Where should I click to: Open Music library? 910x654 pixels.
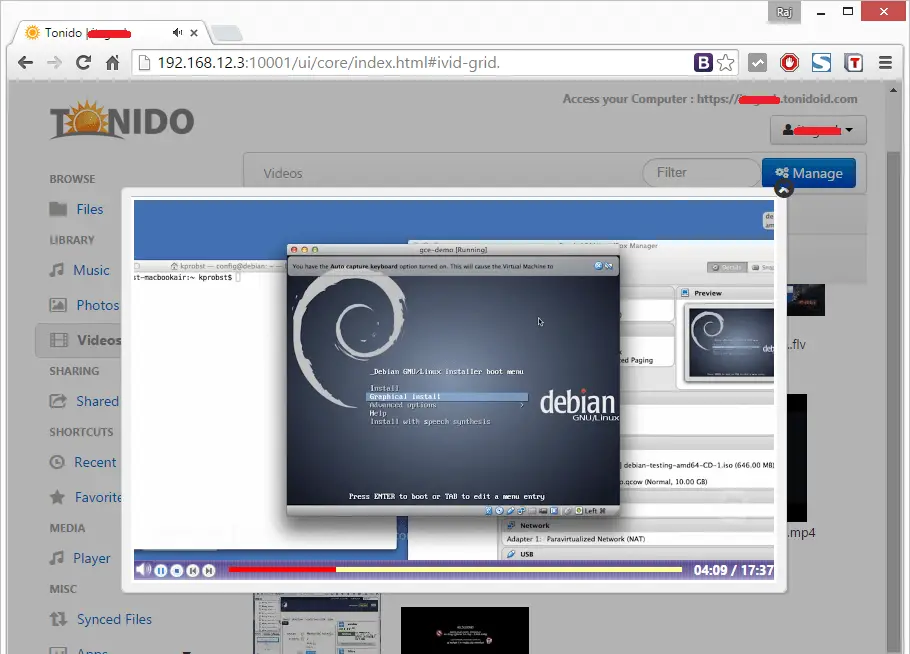pyautogui.click(x=91, y=270)
